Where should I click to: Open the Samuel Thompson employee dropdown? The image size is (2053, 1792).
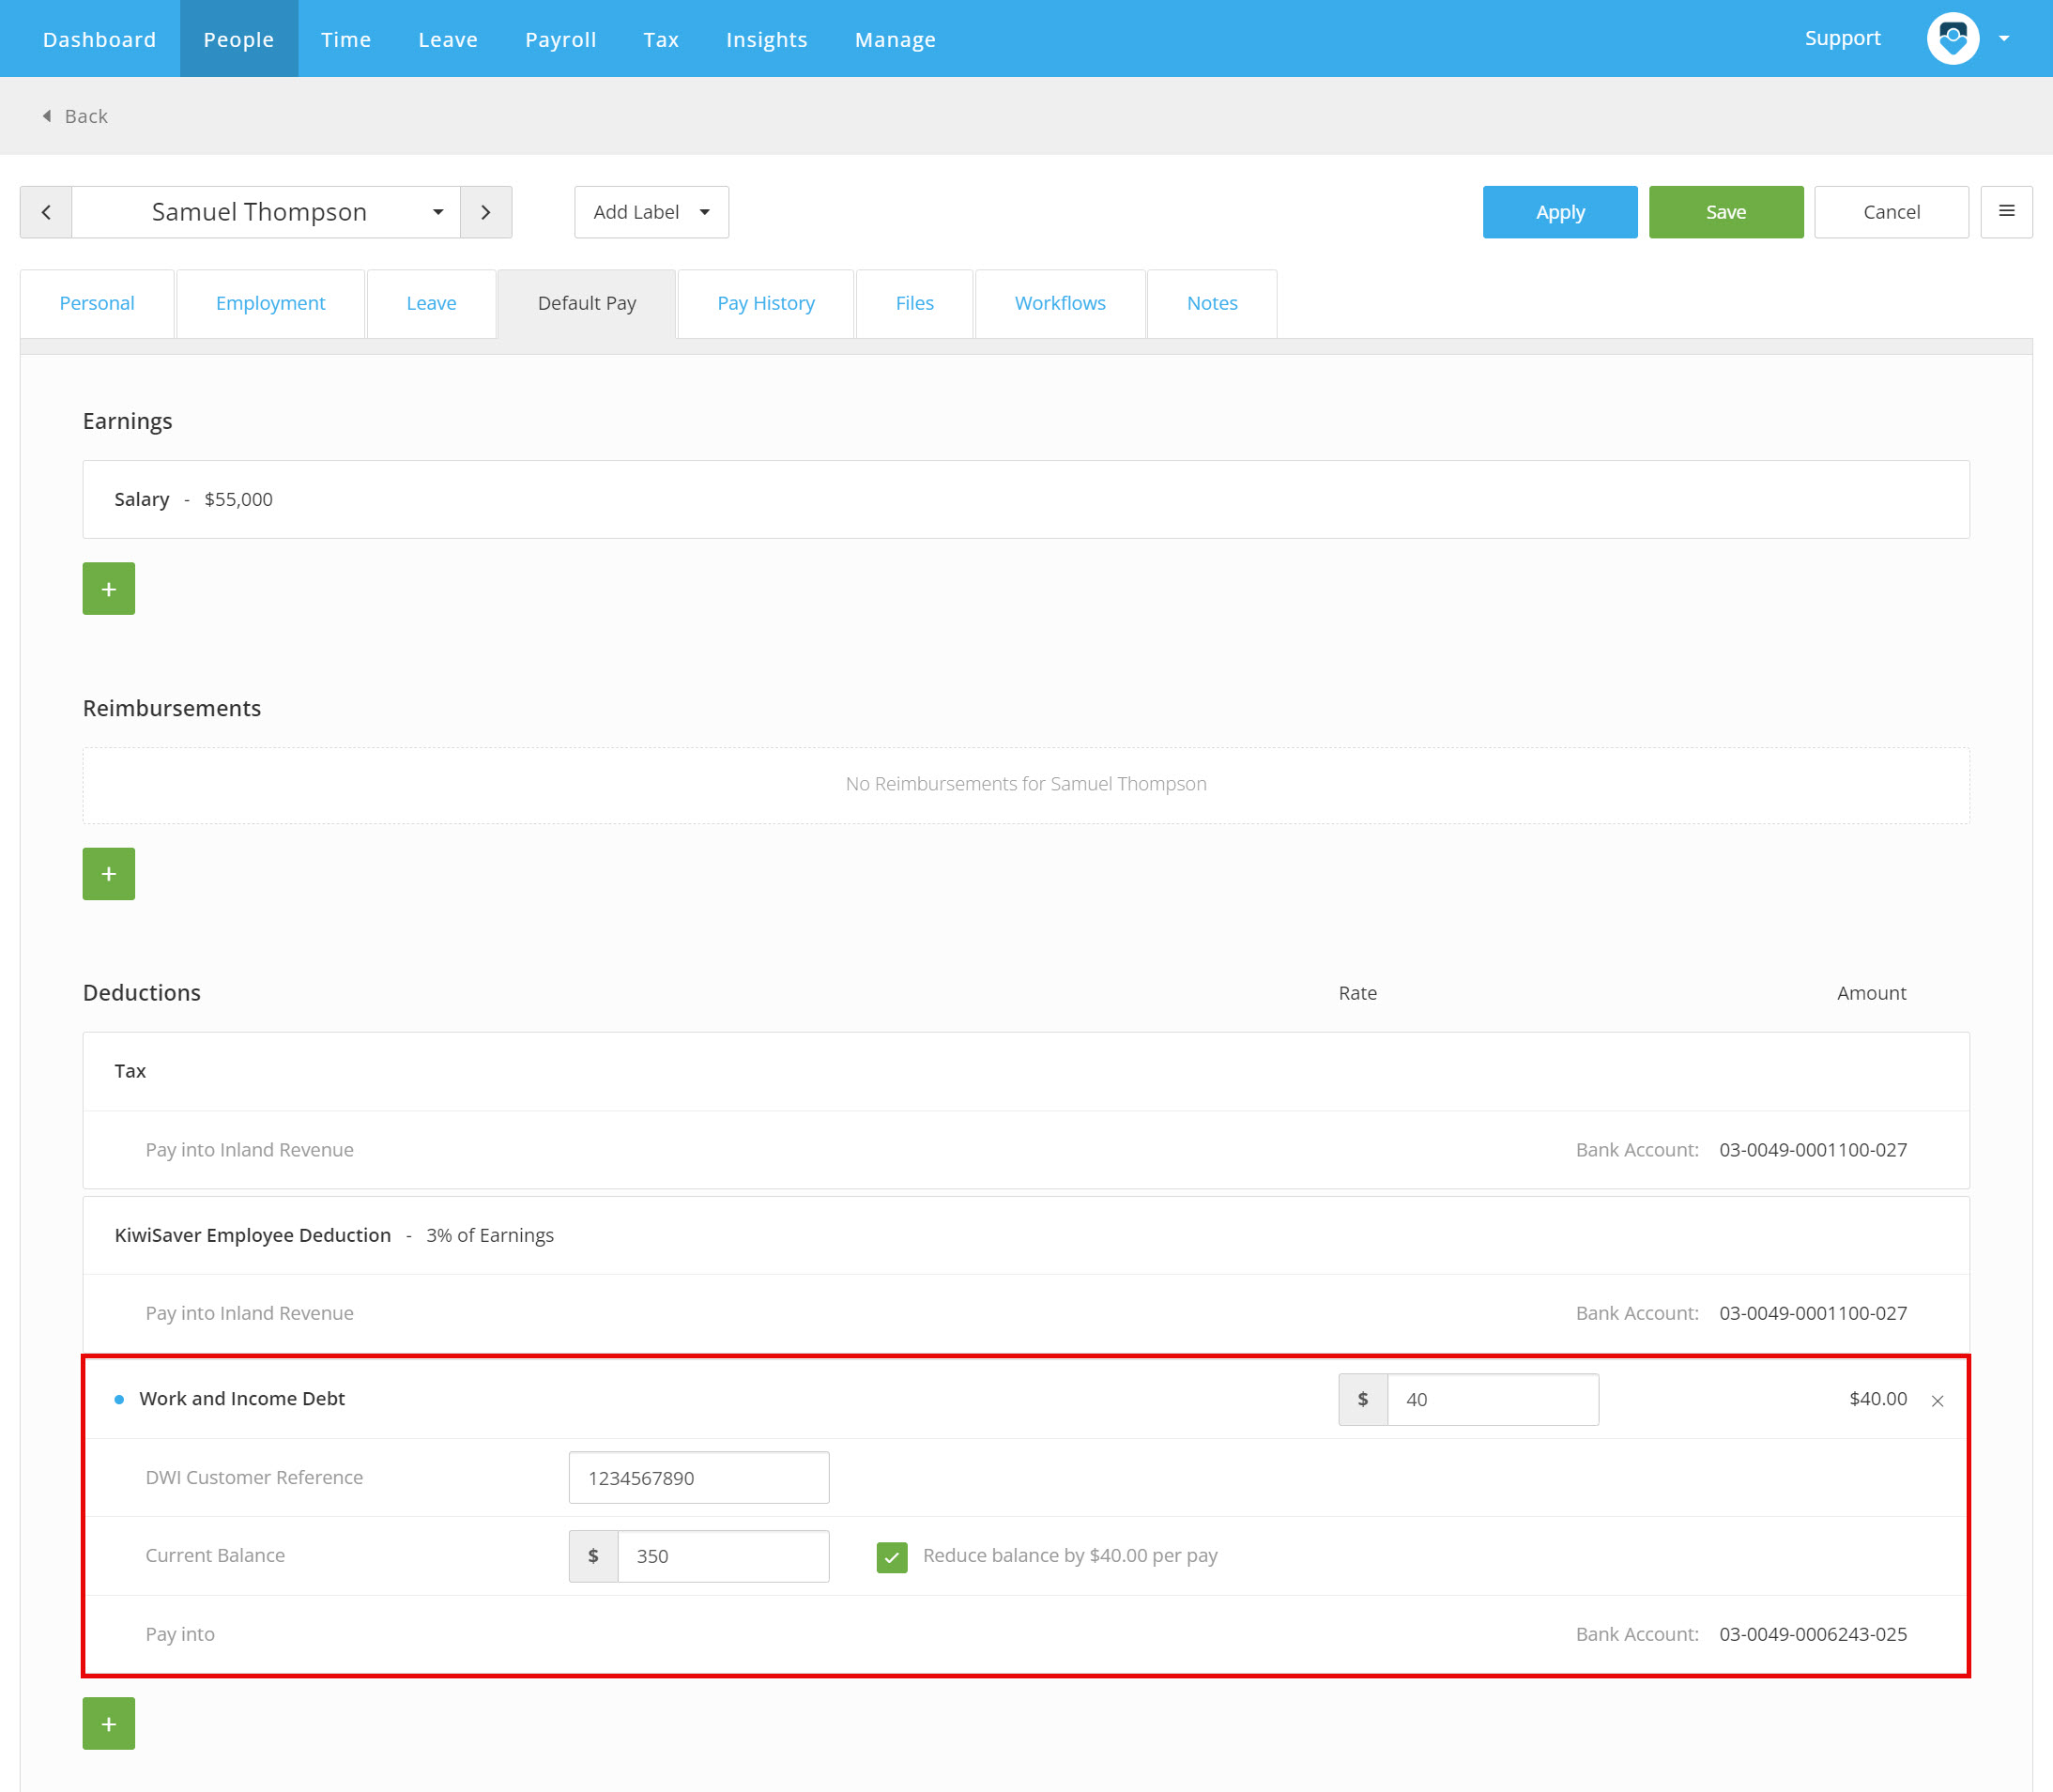266,212
